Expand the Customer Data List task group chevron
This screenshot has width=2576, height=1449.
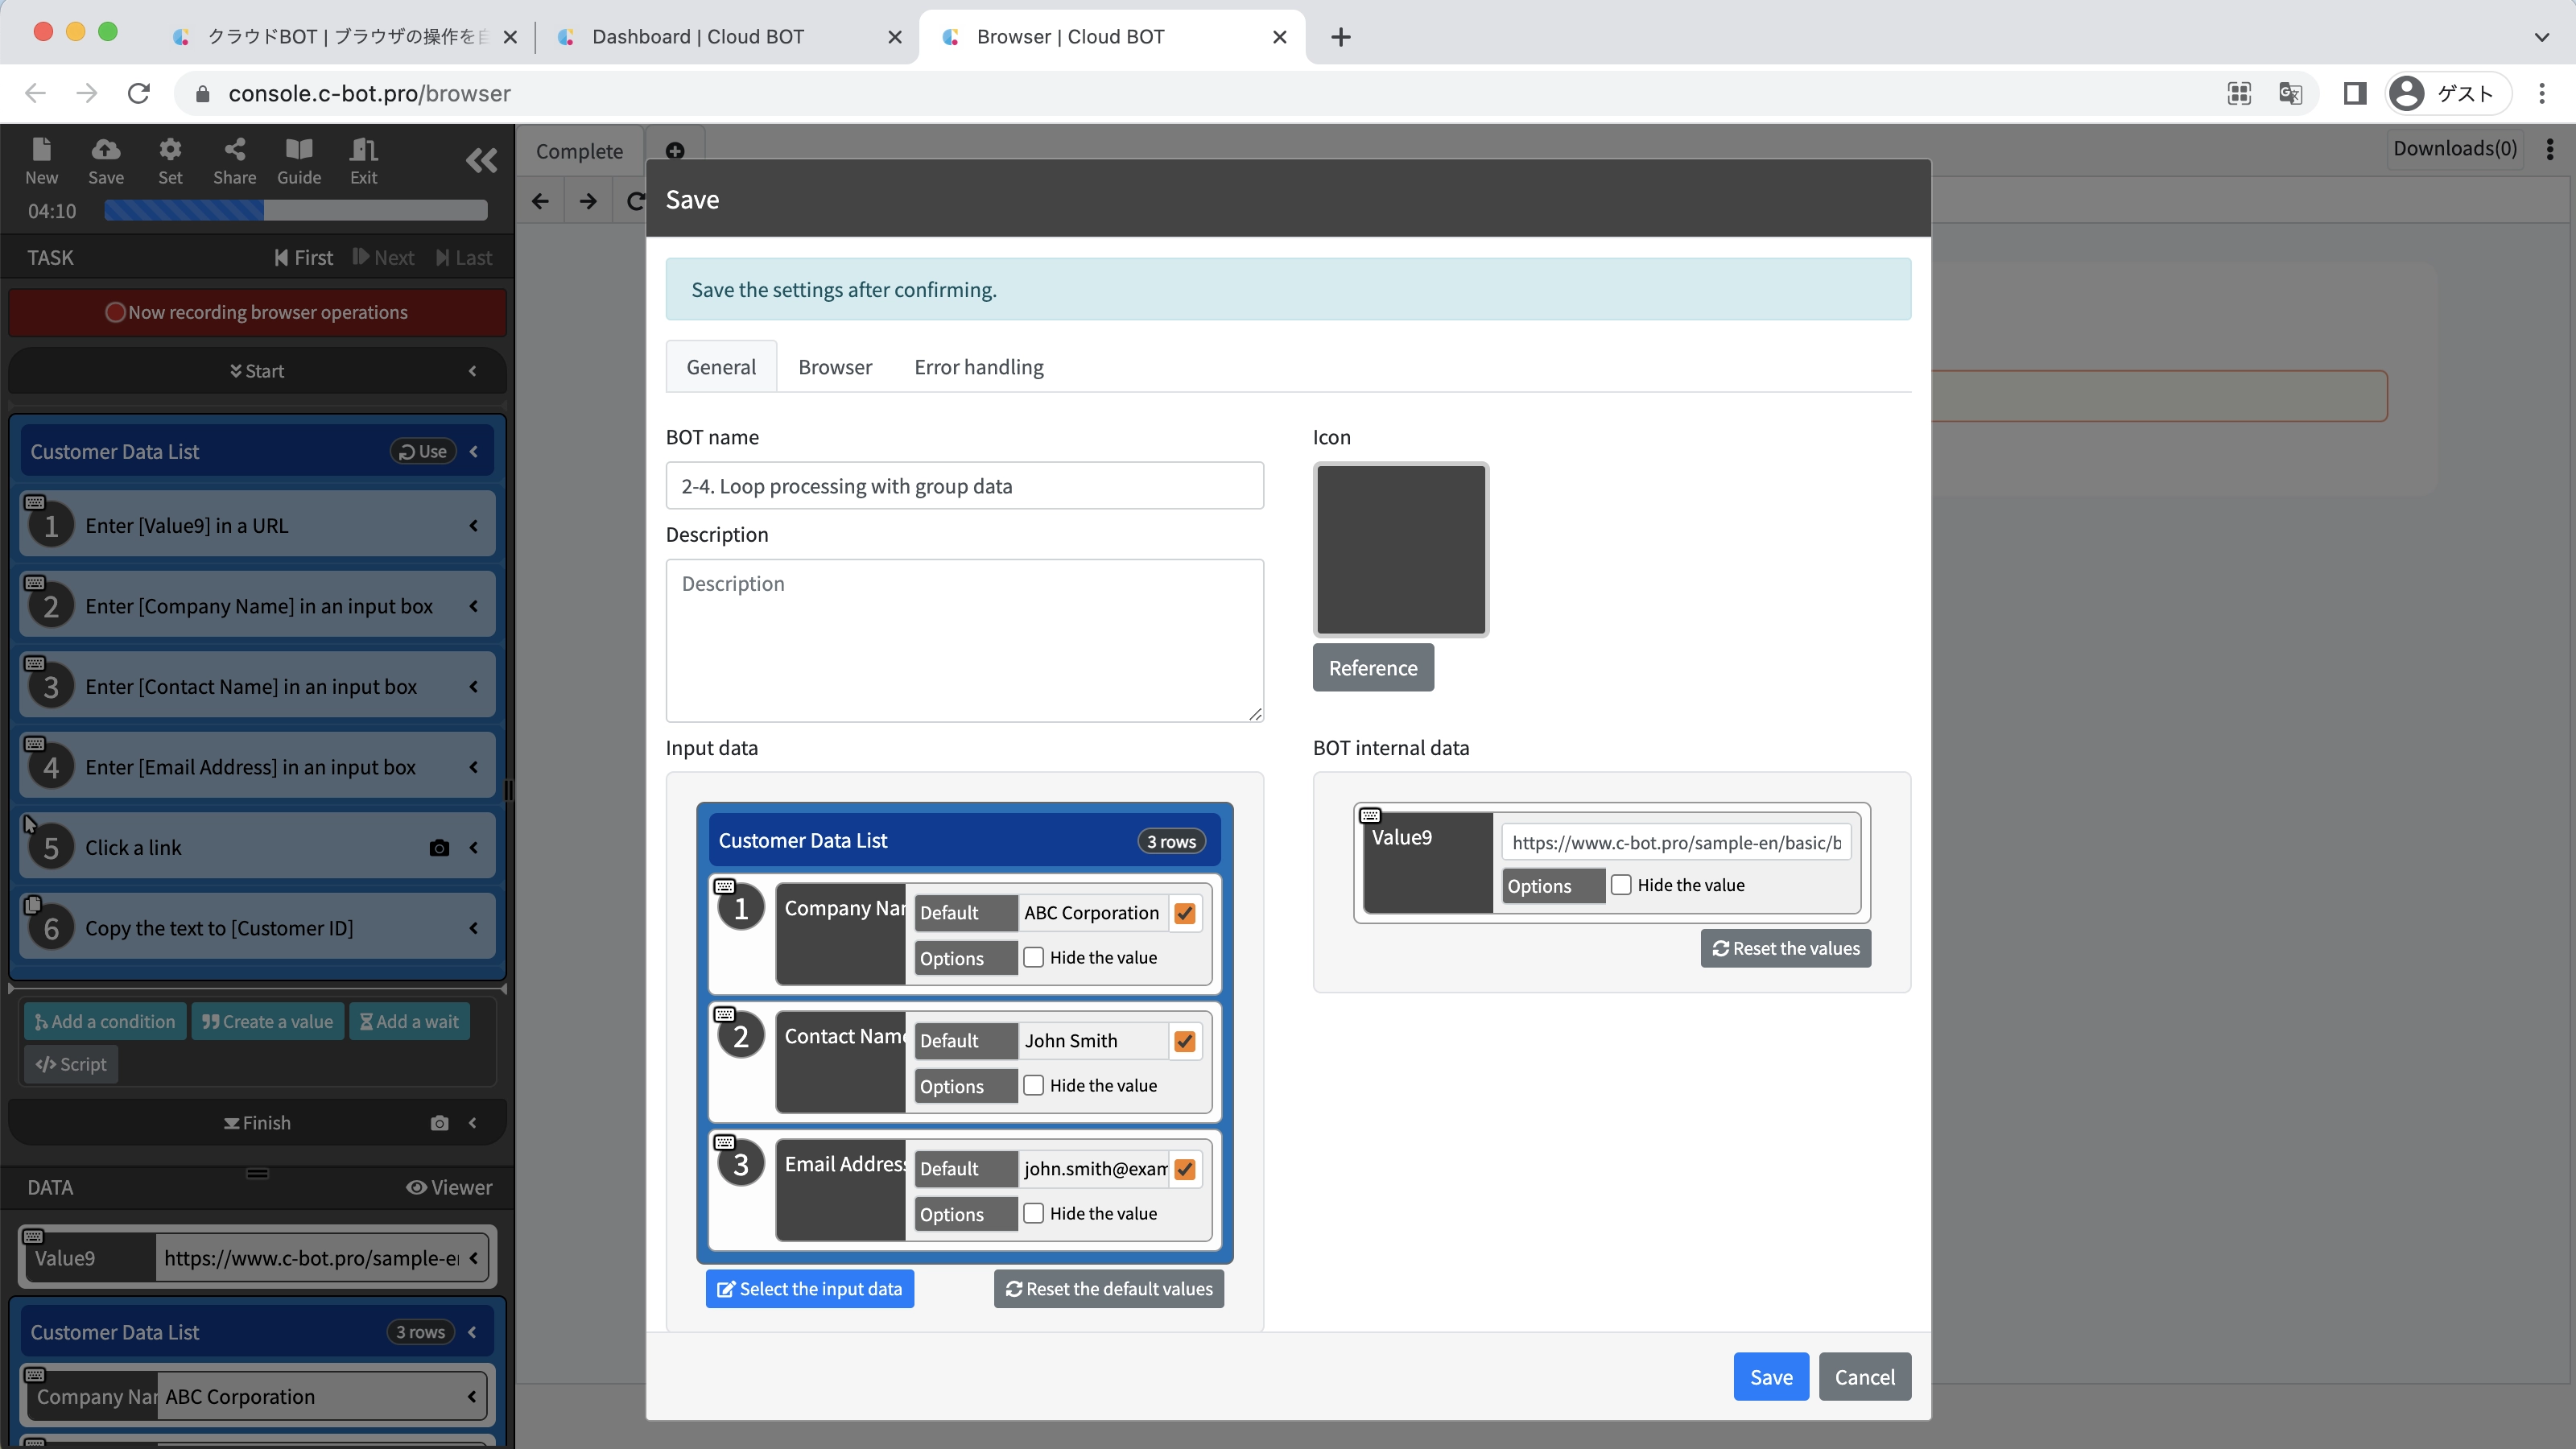click(x=474, y=452)
